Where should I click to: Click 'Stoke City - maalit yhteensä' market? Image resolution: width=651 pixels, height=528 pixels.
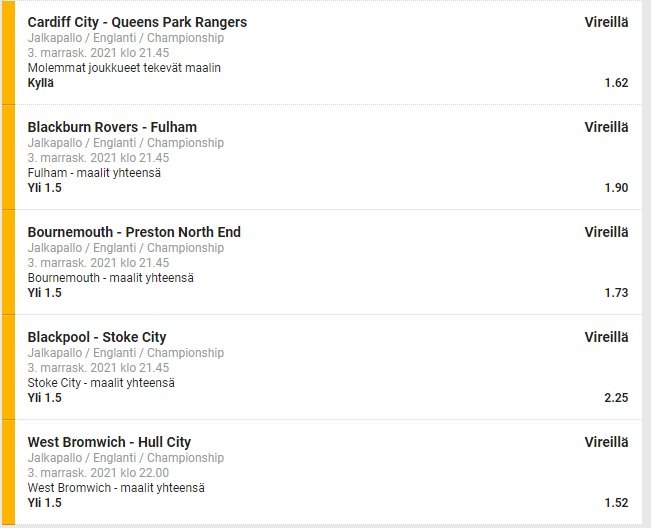click(x=101, y=383)
